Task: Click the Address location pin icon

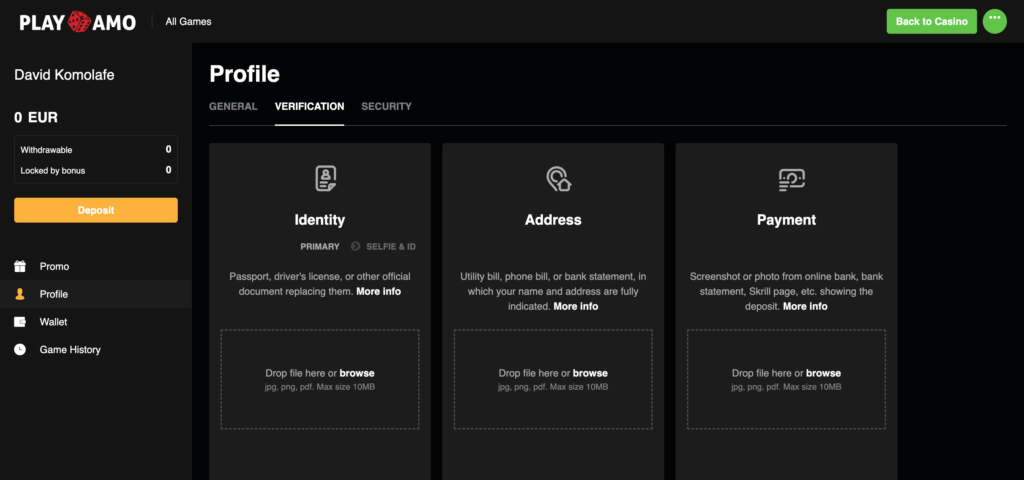Action: 558,178
